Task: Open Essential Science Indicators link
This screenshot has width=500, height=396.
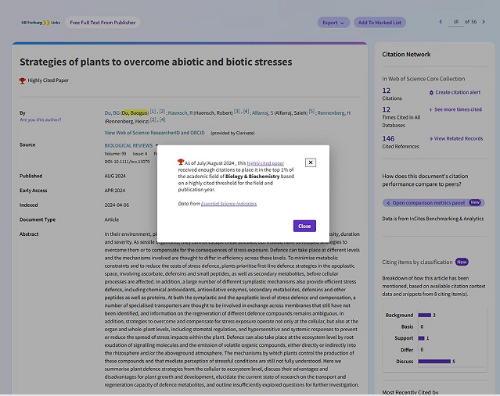Action: point(229,204)
